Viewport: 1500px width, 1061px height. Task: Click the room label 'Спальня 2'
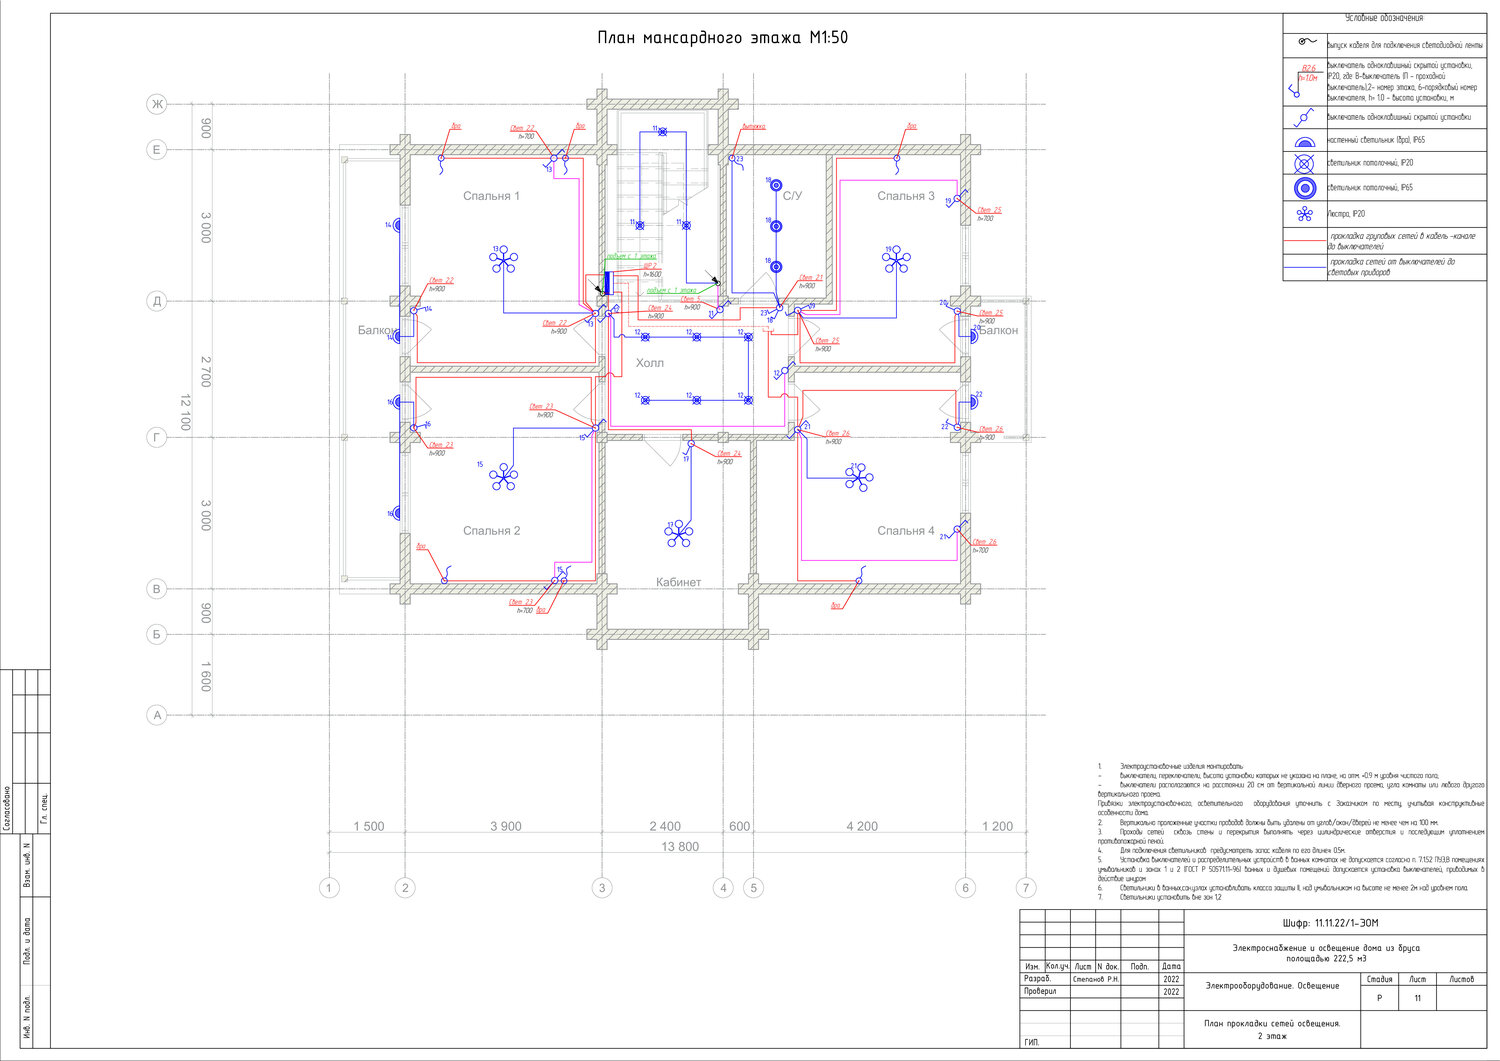coord(491,531)
